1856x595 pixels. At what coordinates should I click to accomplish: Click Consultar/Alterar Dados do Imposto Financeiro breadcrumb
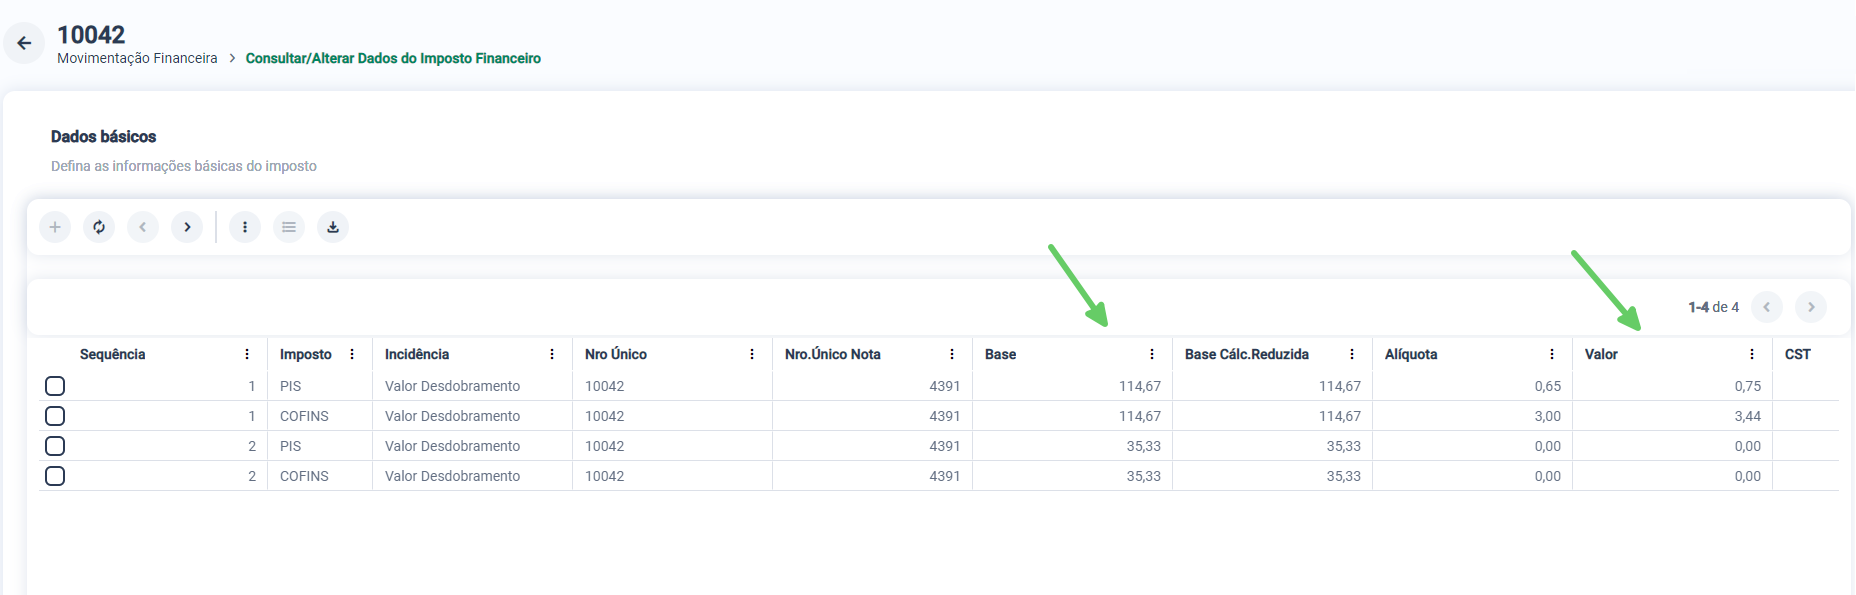tap(393, 58)
